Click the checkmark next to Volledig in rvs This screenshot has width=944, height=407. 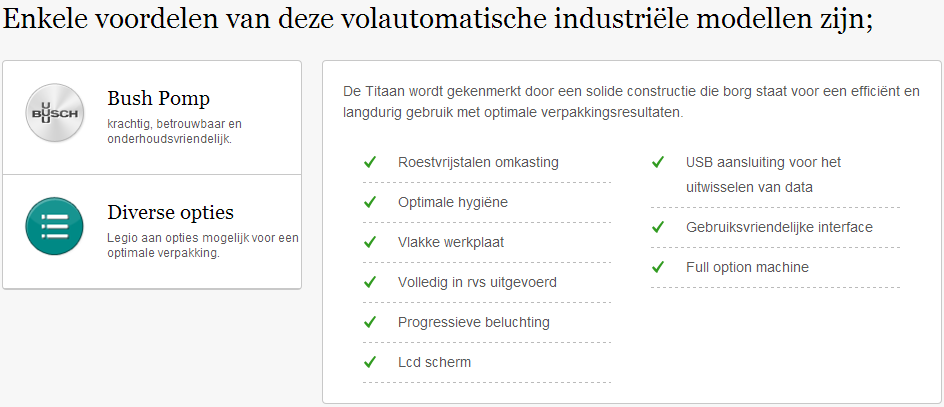pos(370,282)
